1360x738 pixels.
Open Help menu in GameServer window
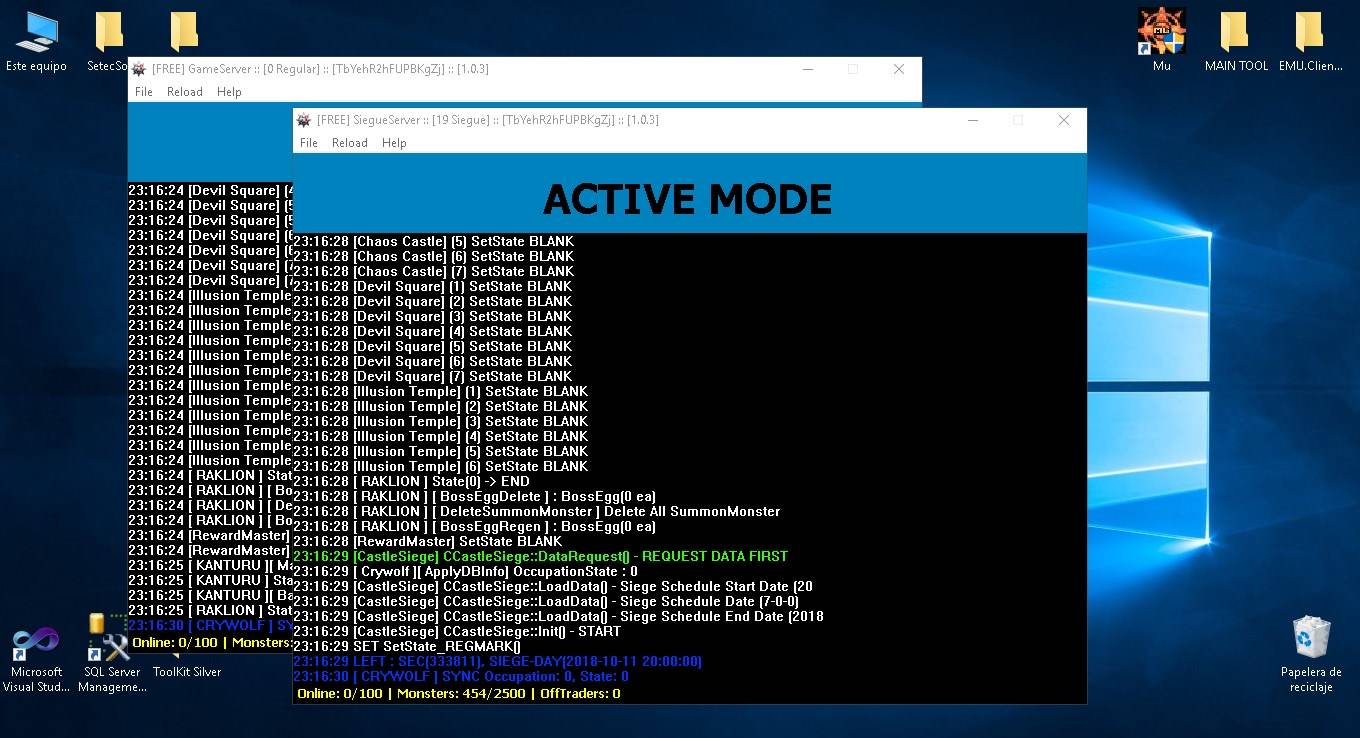pos(229,92)
